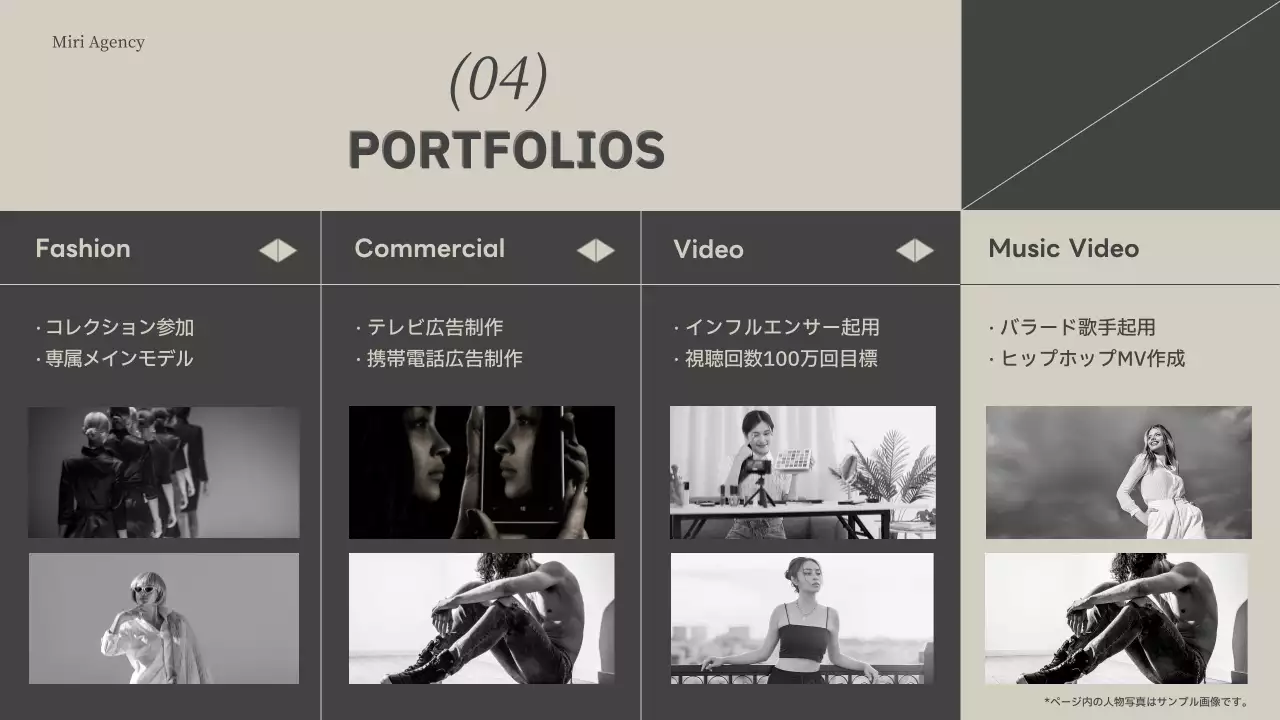Open the smiling woman against cloudy sky photo

tap(1118, 472)
